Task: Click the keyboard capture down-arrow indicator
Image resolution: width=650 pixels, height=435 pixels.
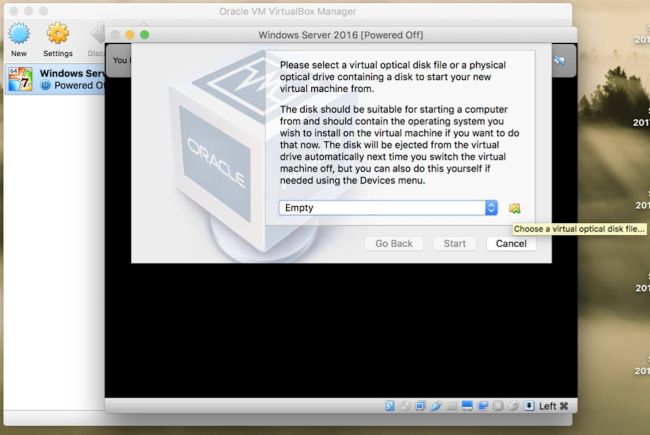Action: [529, 406]
